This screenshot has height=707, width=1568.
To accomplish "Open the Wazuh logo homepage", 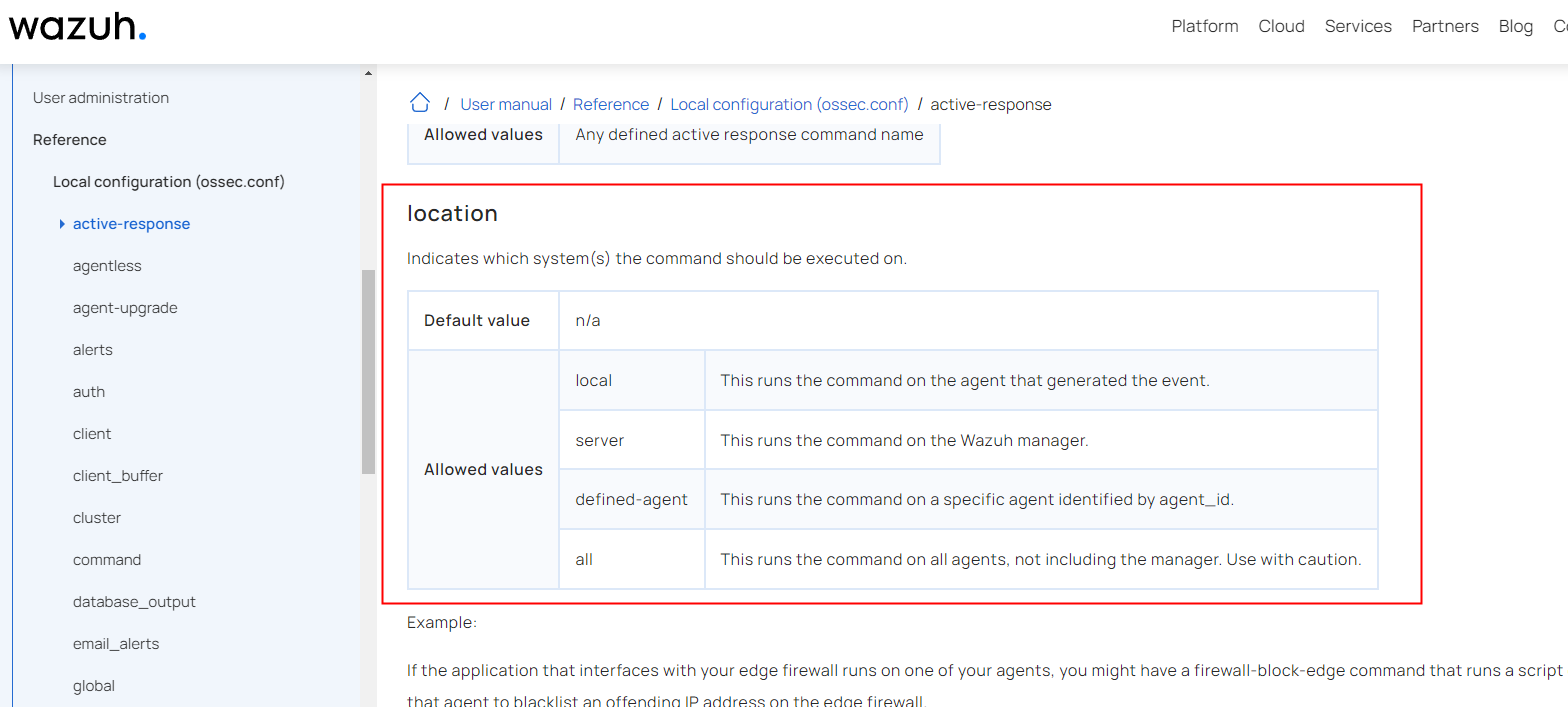I will [78, 27].
